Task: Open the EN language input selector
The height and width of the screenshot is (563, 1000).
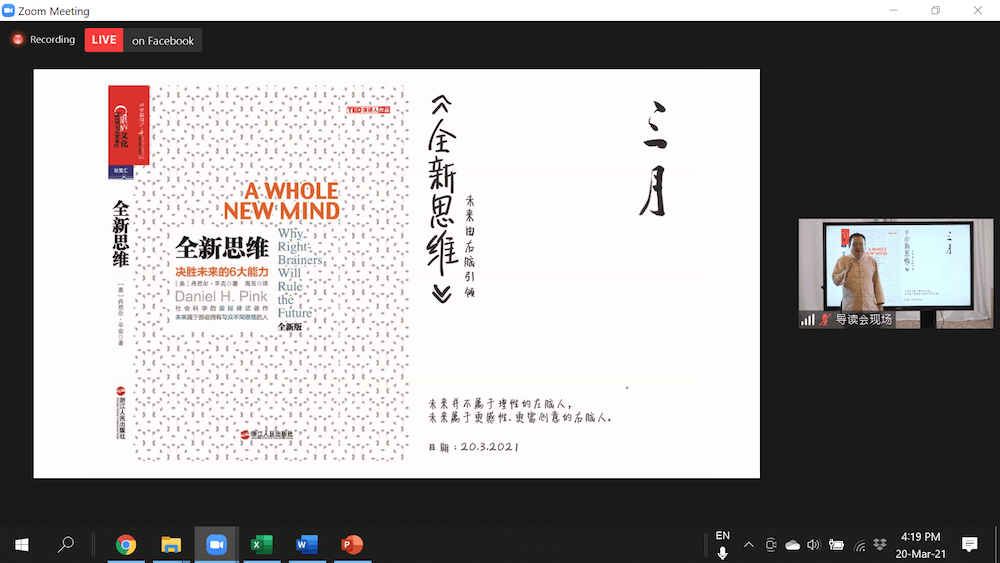Action: (723, 537)
